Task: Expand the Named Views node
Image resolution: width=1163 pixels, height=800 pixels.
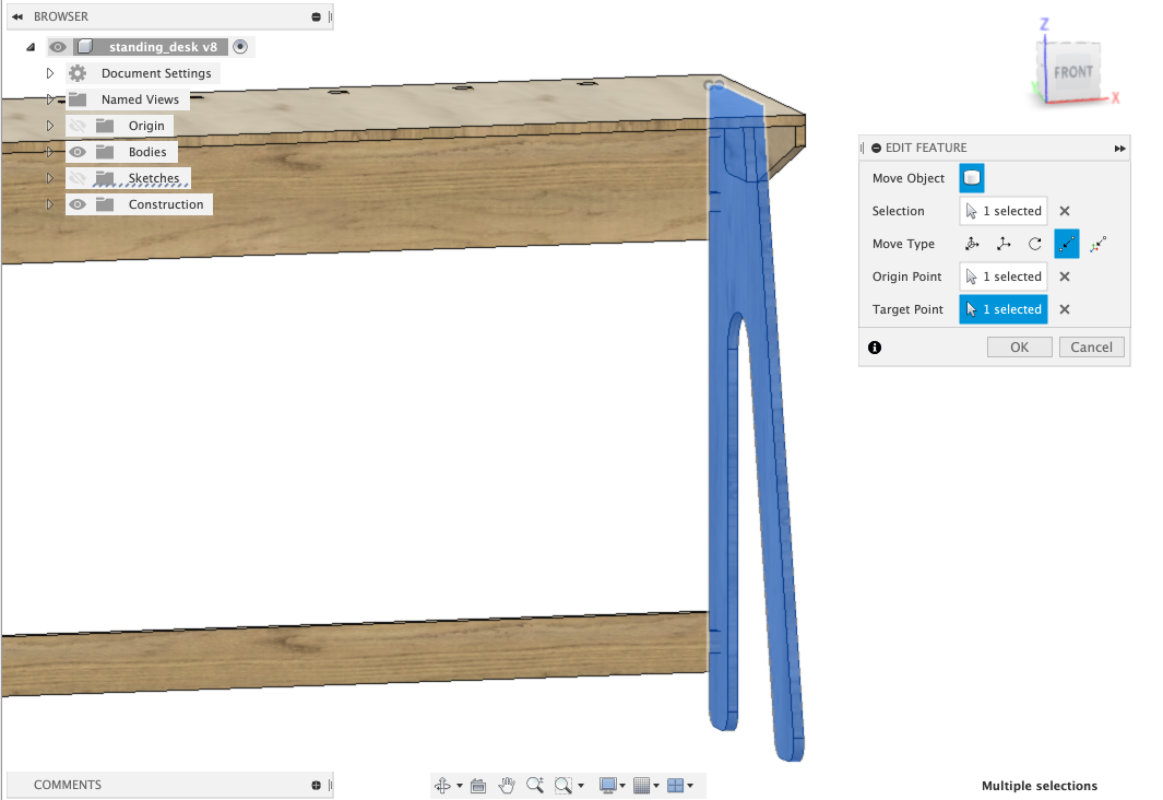Action: pyautogui.click(x=50, y=99)
